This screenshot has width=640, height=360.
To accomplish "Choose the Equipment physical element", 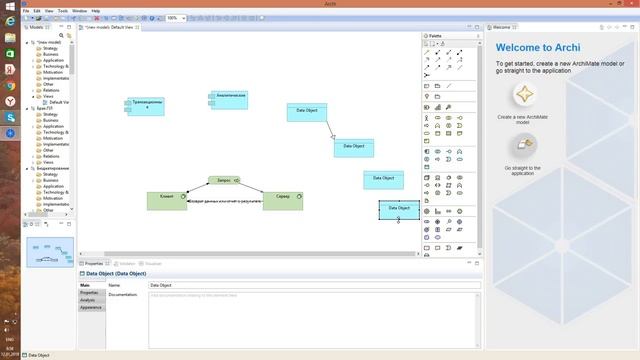I will pyautogui.click(x=427, y=211).
